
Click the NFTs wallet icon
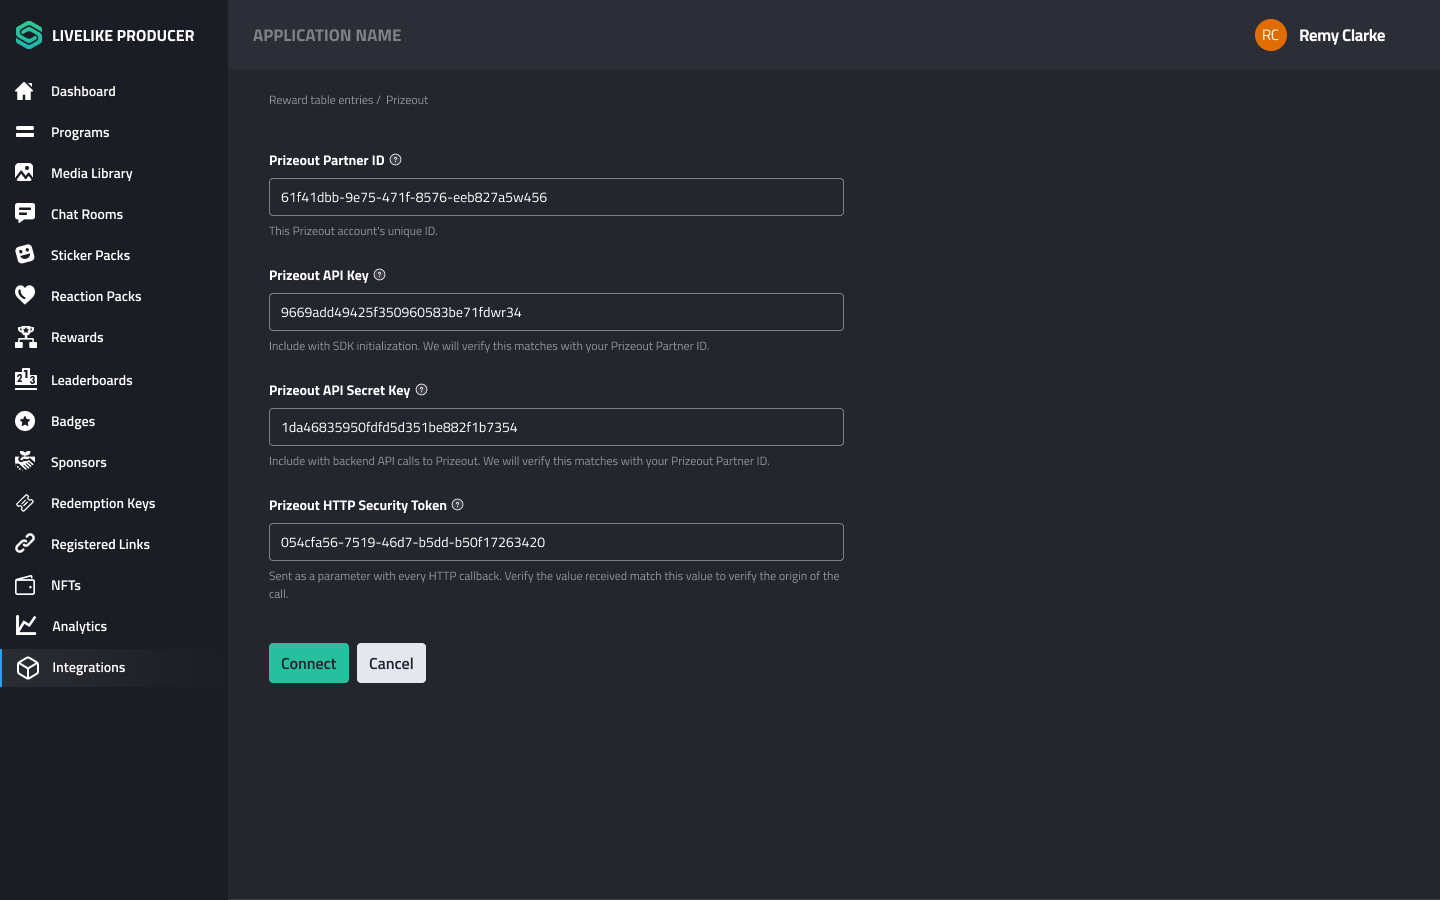click(25, 585)
